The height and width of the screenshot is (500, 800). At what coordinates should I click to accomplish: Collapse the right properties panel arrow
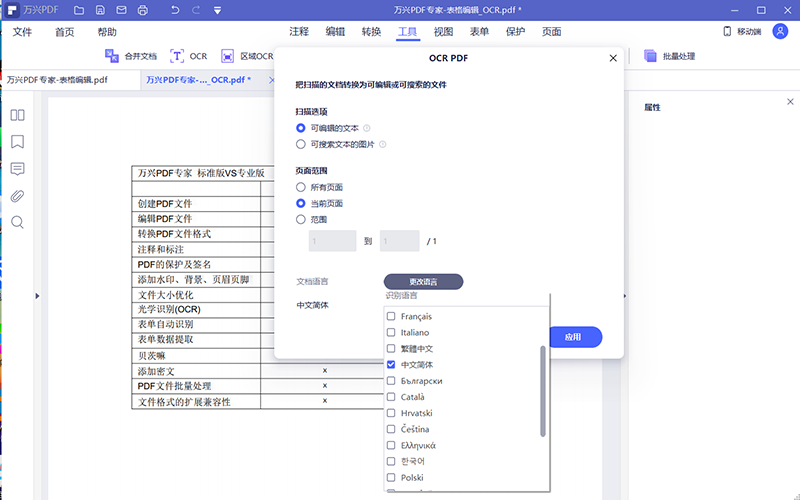click(x=625, y=296)
